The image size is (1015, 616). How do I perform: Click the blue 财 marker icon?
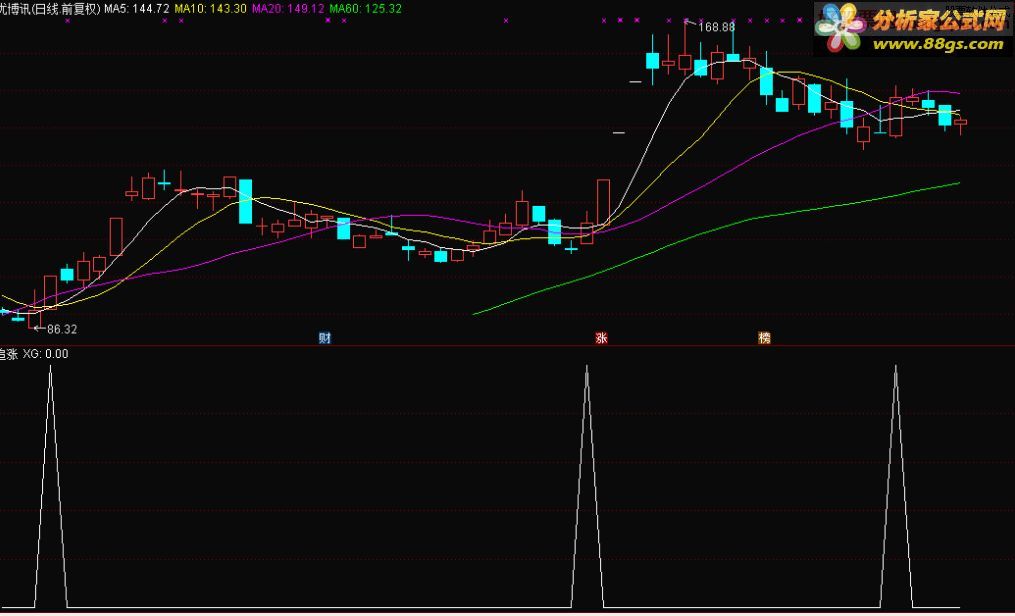point(325,338)
